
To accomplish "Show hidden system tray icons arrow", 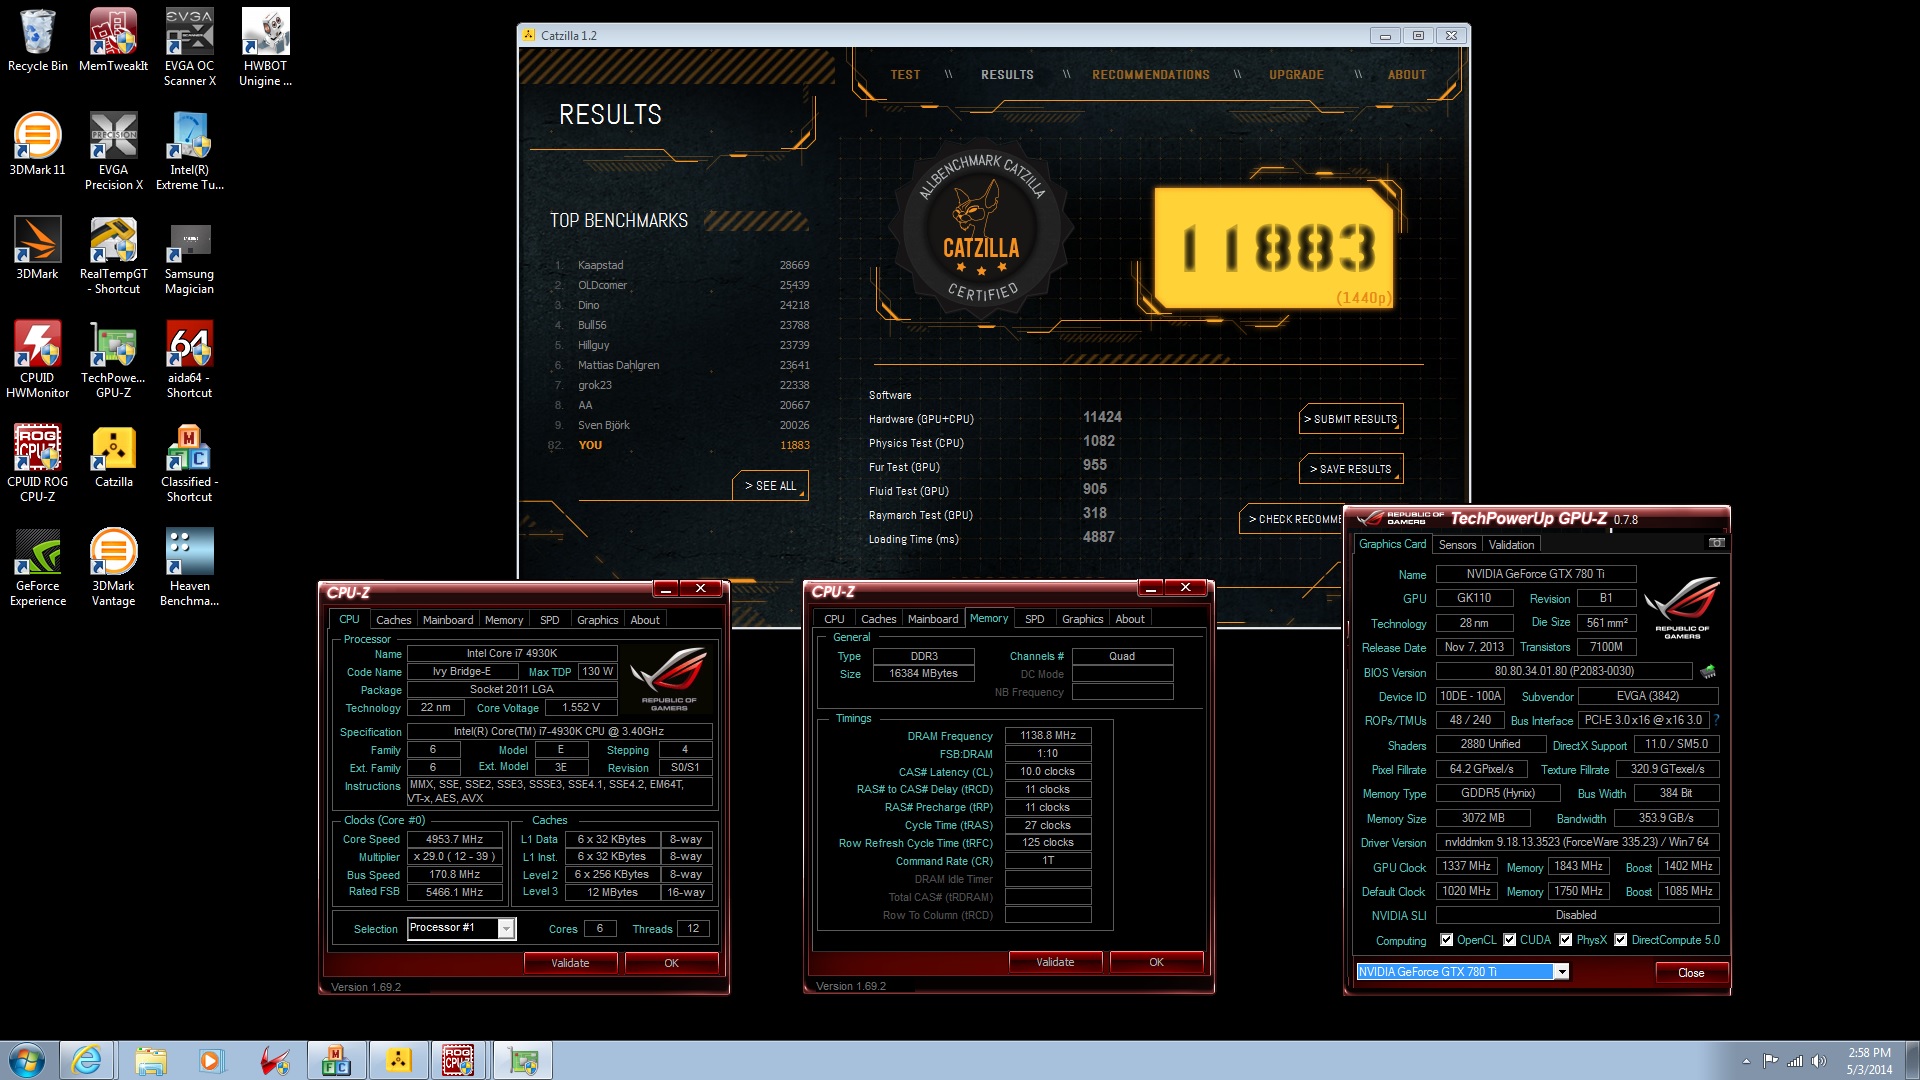I will (x=1746, y=1061).
